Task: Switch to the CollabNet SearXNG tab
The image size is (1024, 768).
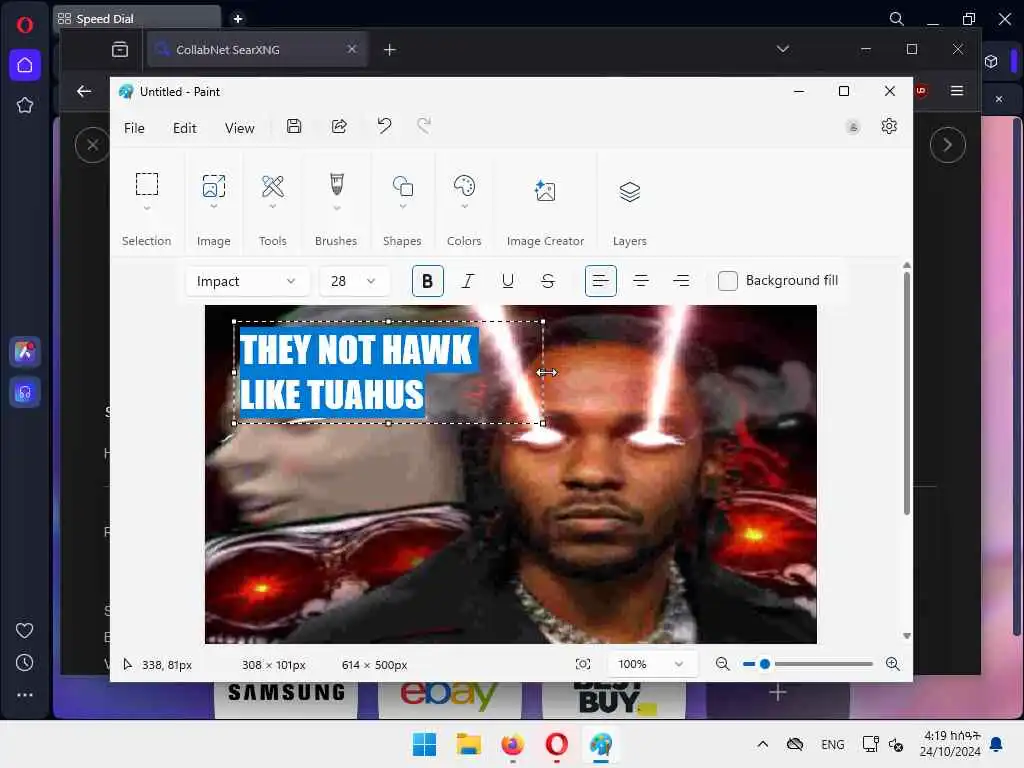Action: pos(257,50)
